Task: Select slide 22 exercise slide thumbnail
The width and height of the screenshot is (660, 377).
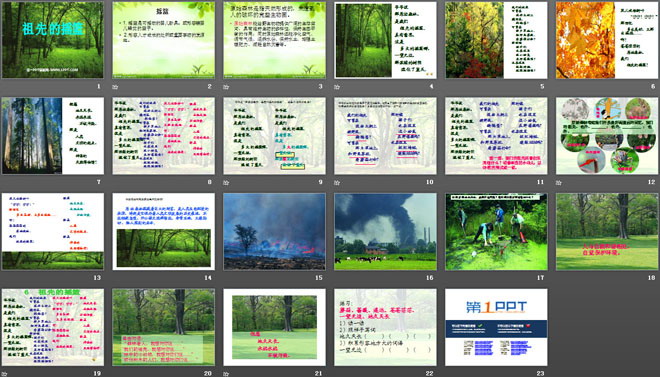Action: [385, 327]
